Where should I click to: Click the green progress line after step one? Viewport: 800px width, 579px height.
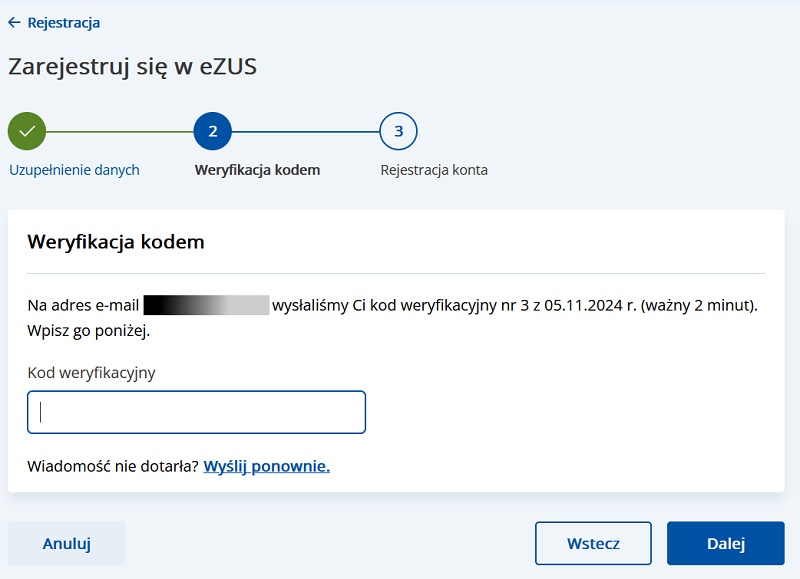pyautogui.click(x=120, y=132)
